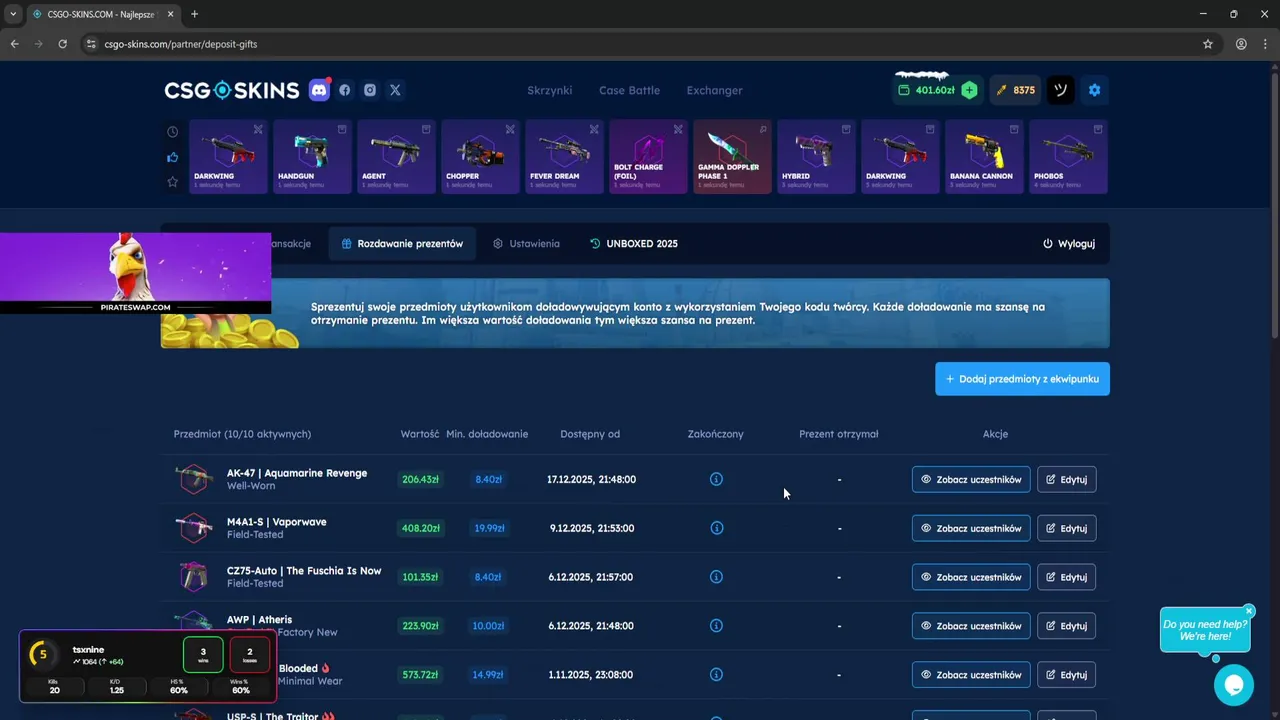See participants for CZ75-Auto Fuschia
The width and height of the screenshot is (1280, 720).
[971, 577]
